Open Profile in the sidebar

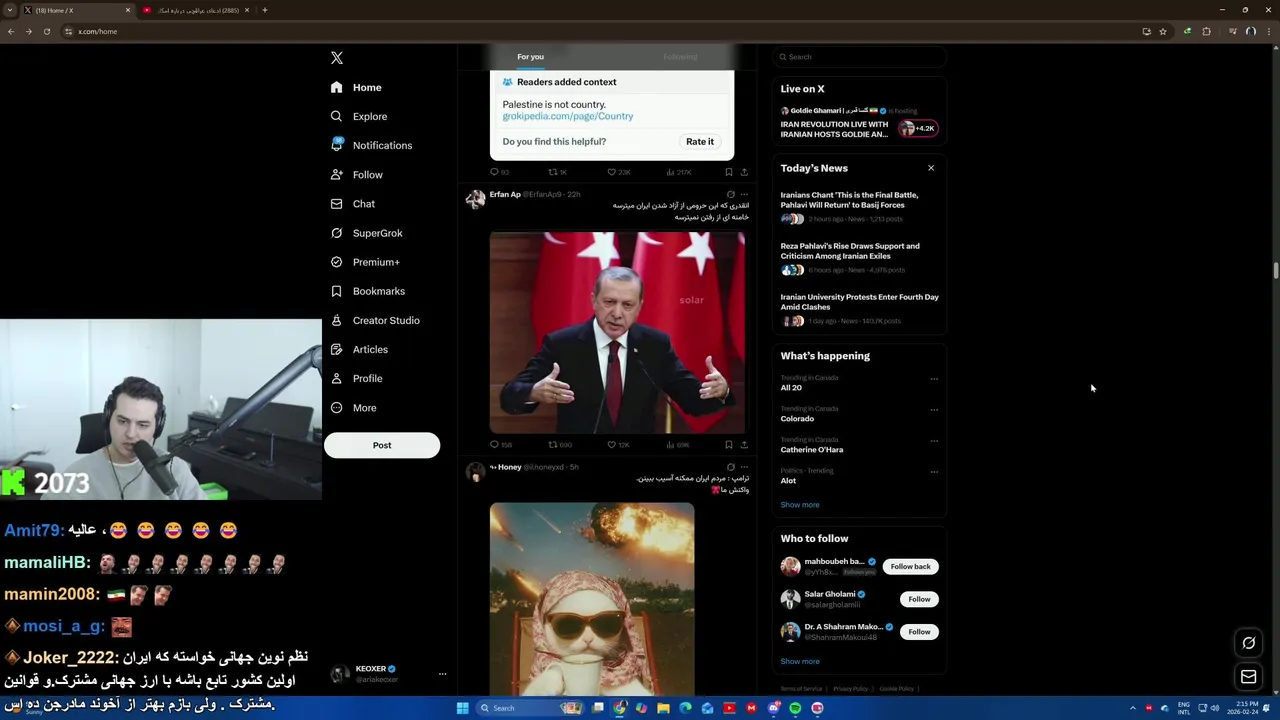point(356,378)
